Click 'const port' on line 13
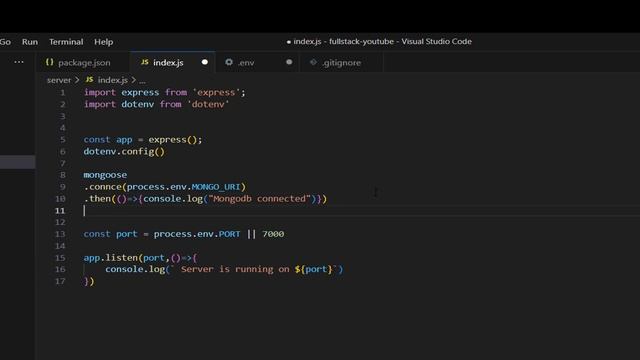Image resolution: width=640 pixels, height=360 pixels. click(111, 234)
